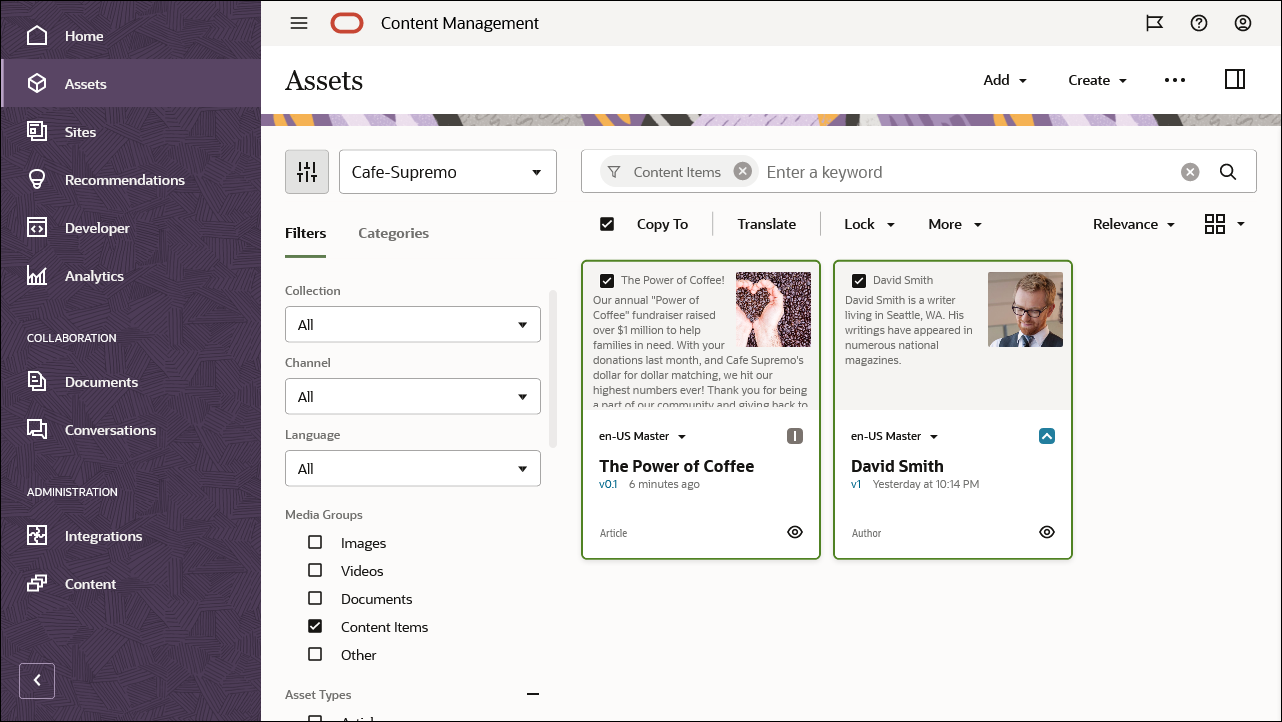Click the Translate button
Viewport: 1282px width, 722px height.
tap(767, 224)
